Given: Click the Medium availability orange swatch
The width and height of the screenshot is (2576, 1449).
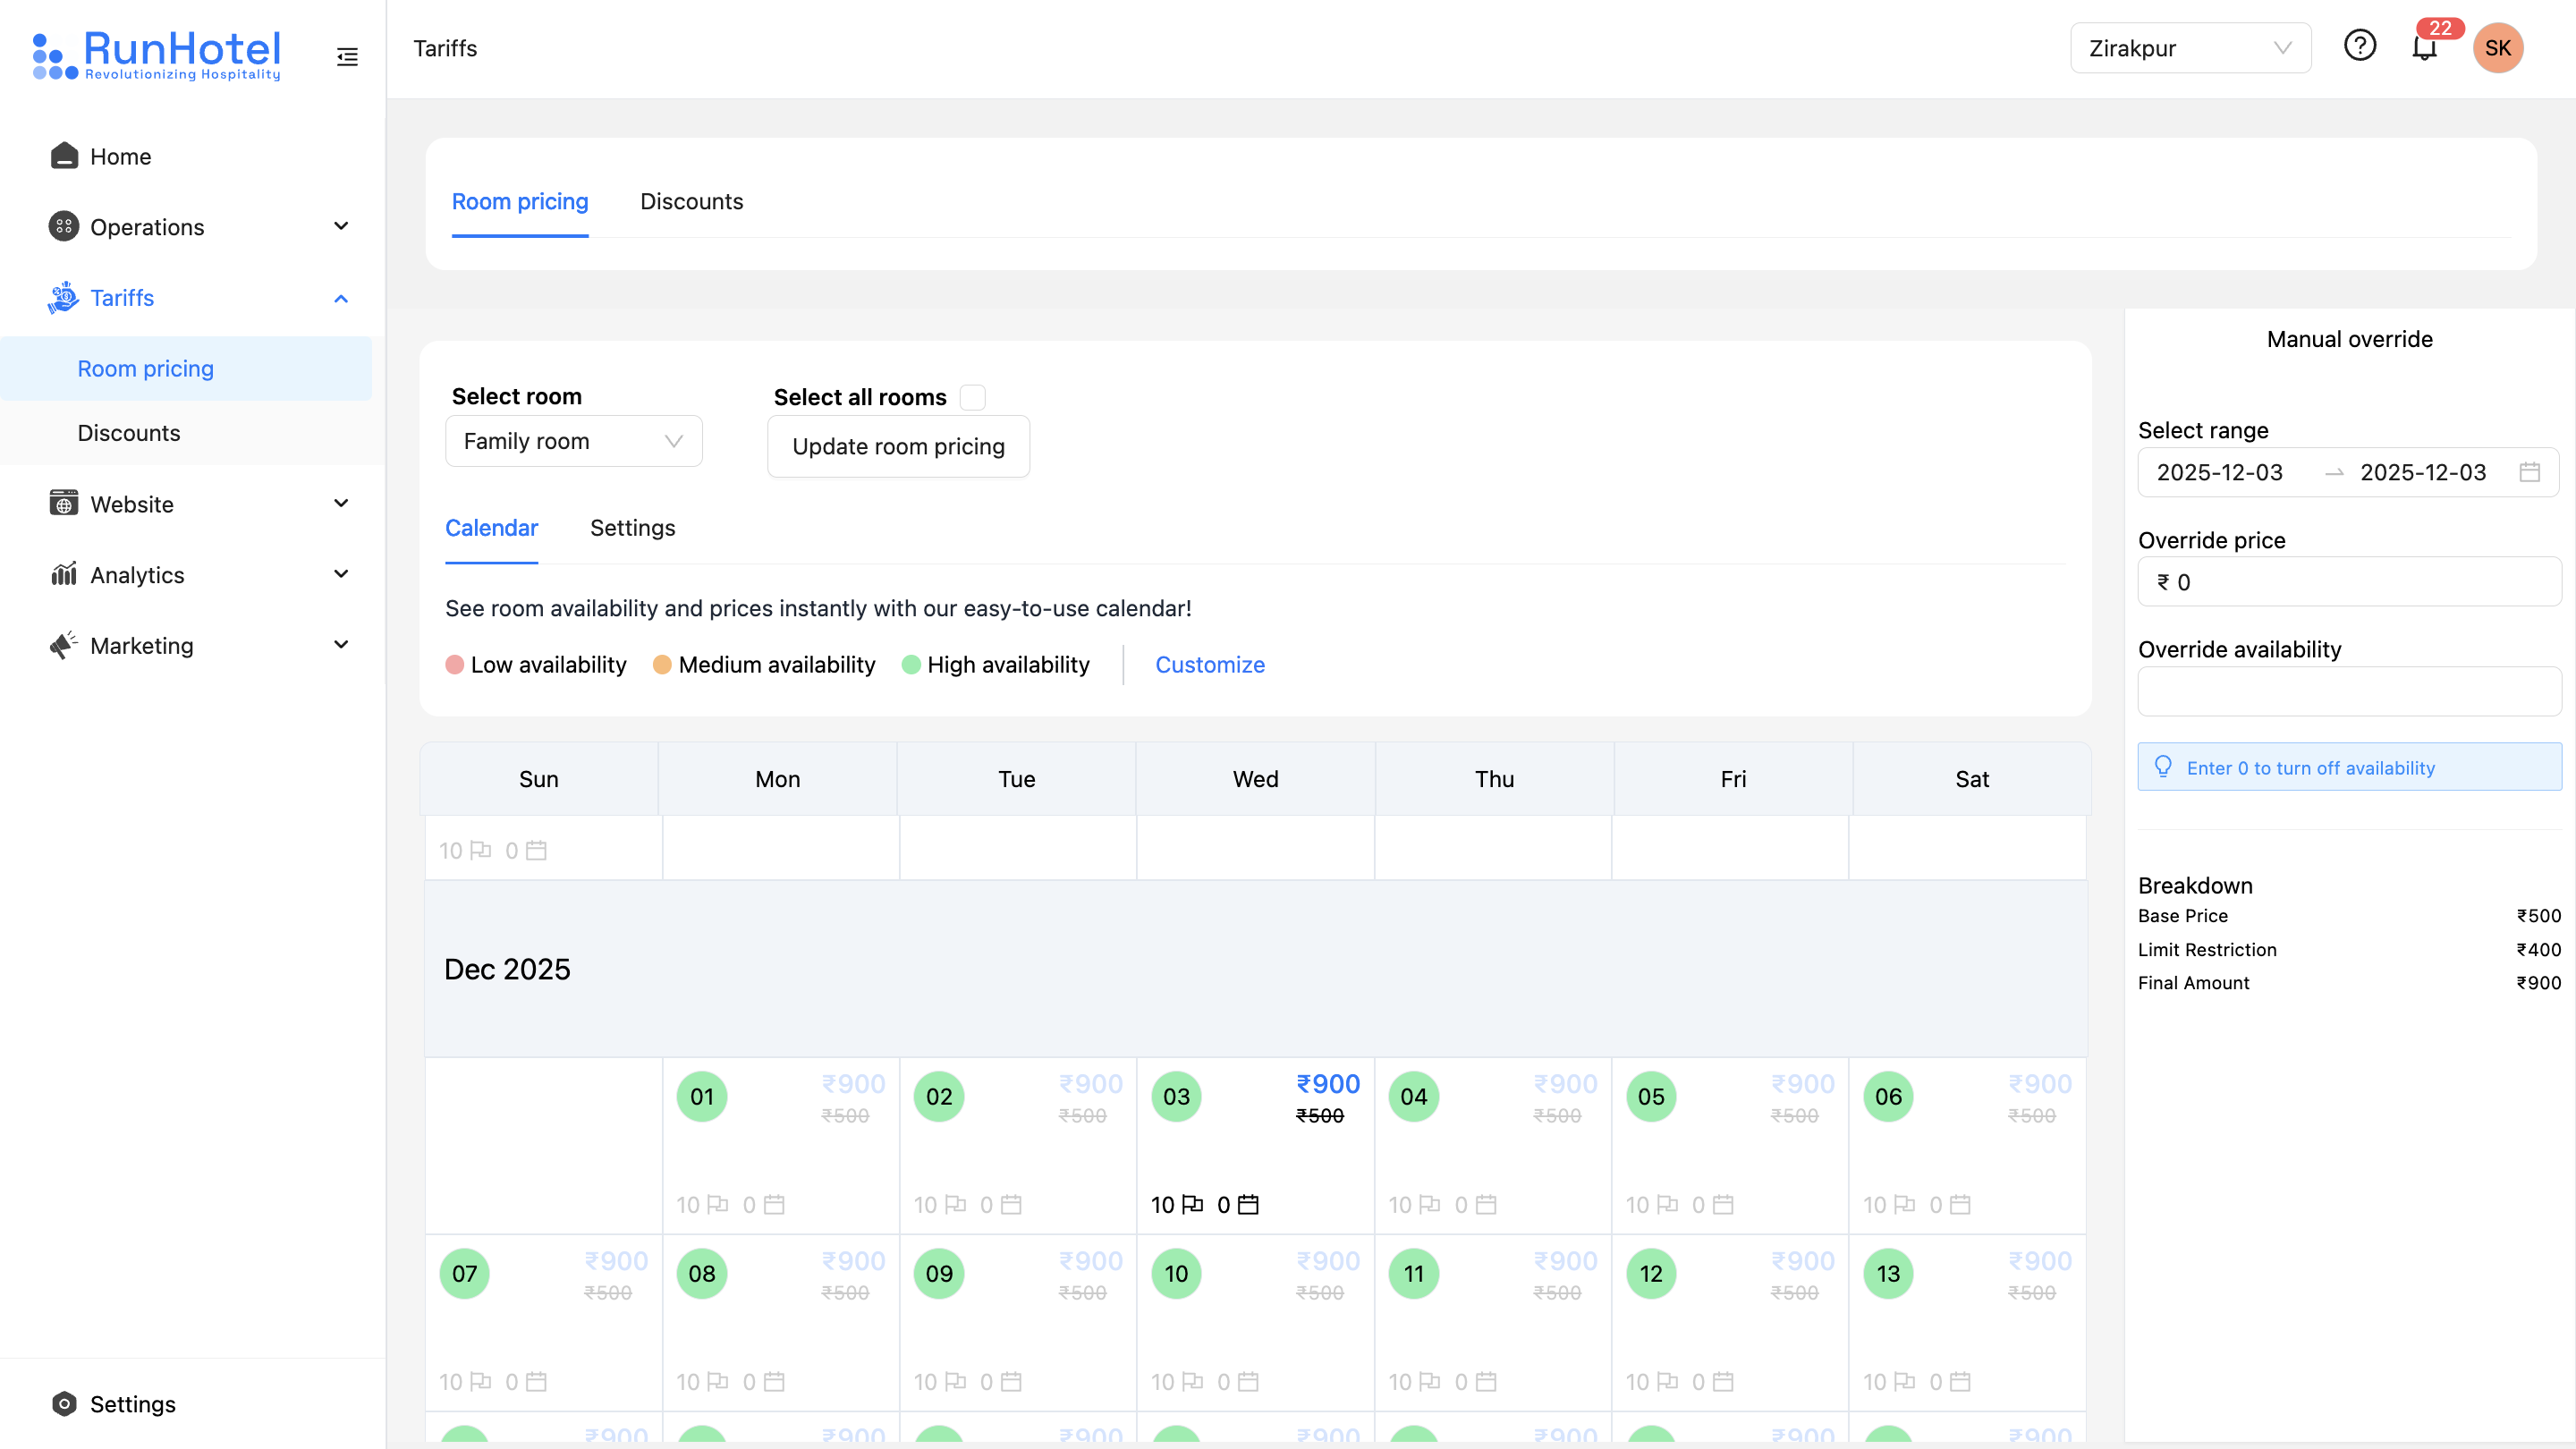Looking at the screenshot, I should (x=662, y=665).
